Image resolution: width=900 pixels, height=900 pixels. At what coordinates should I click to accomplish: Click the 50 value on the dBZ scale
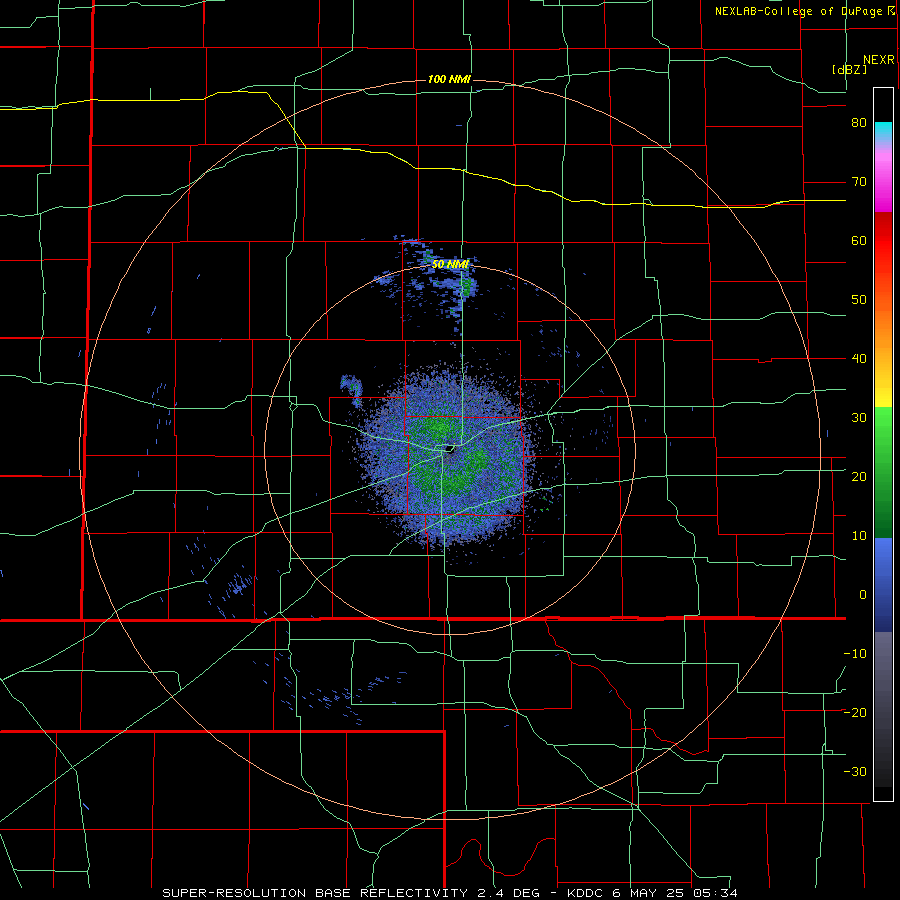[x=859, y=300]
